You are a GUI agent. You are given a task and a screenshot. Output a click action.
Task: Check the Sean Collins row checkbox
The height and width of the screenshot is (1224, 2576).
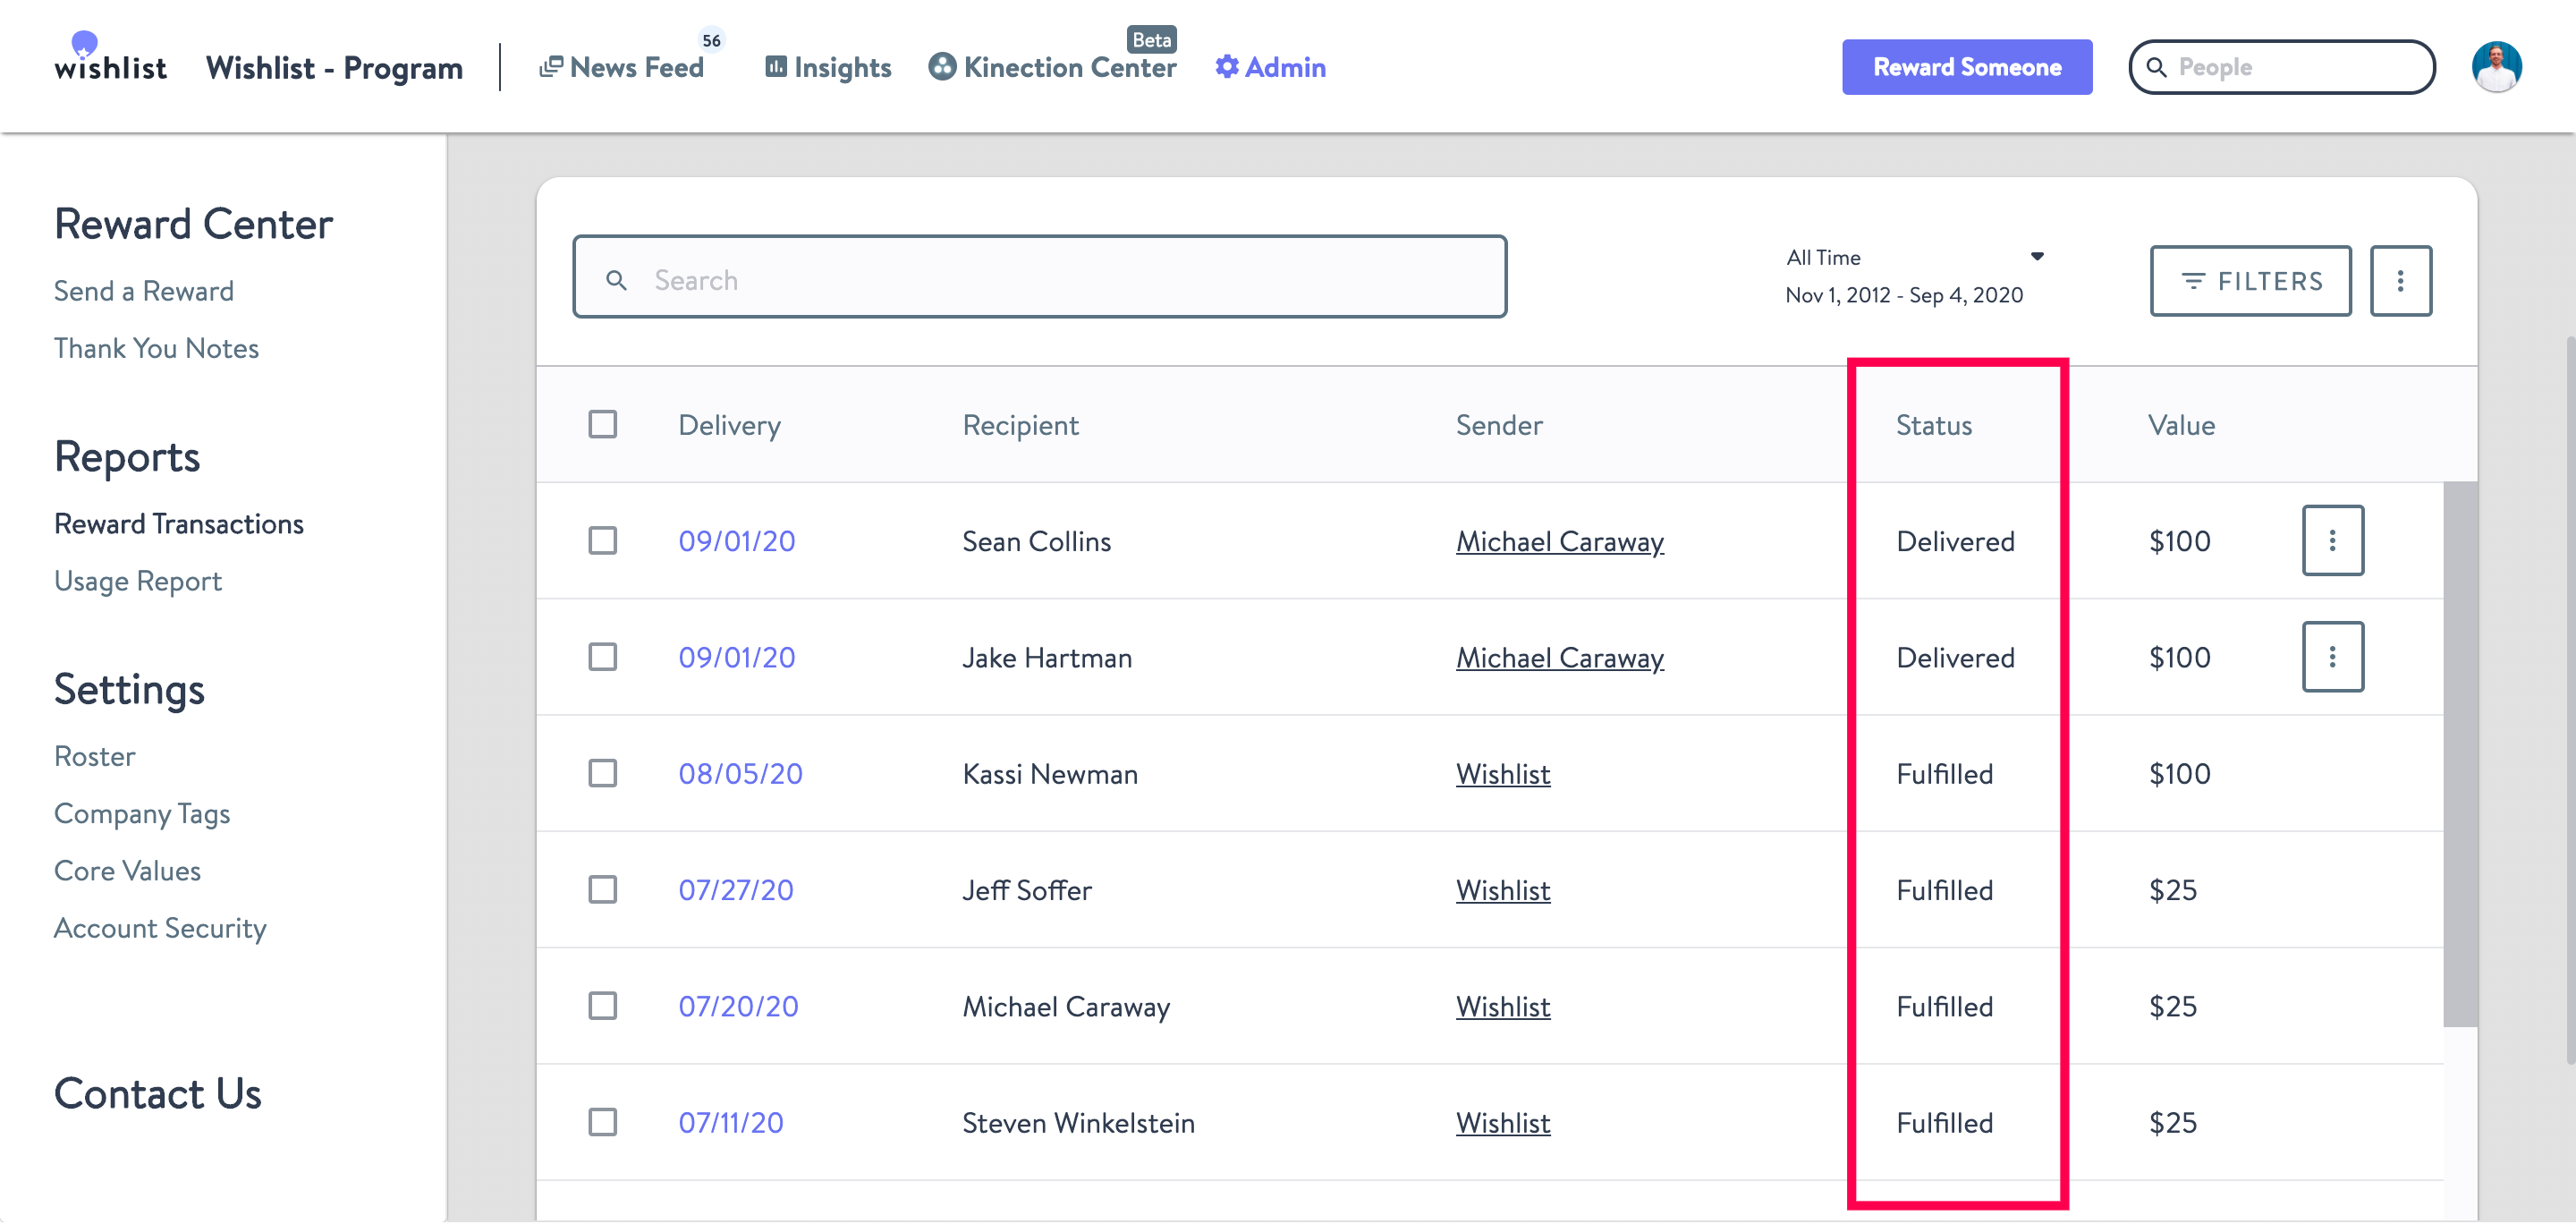point(603,541)
